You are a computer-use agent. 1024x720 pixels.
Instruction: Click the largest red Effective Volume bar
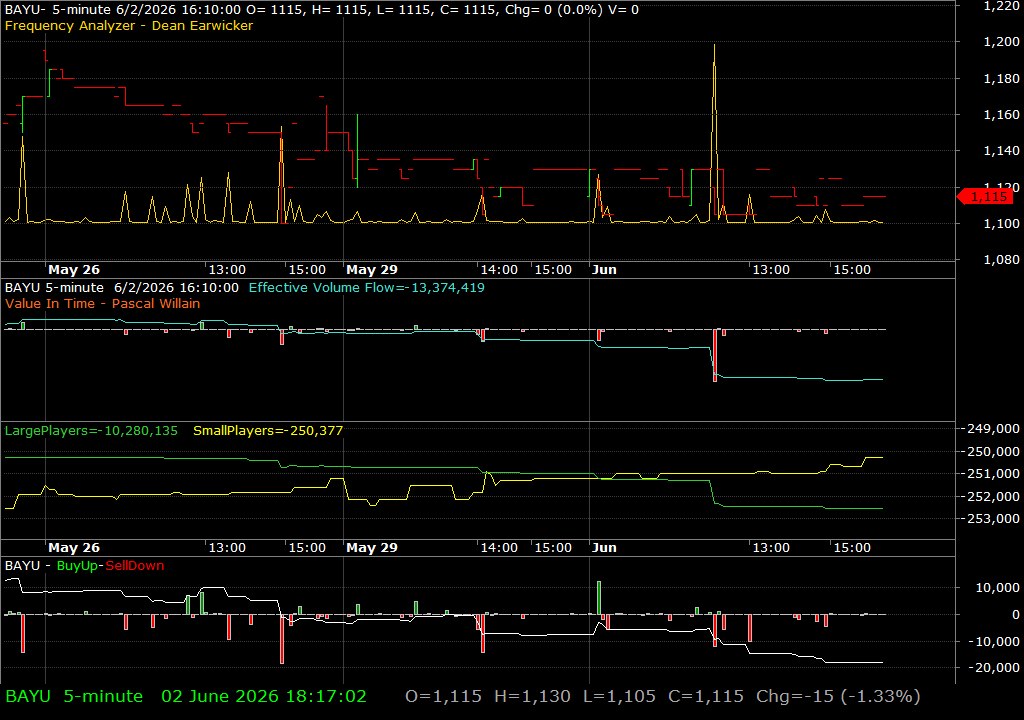(715, 355)
